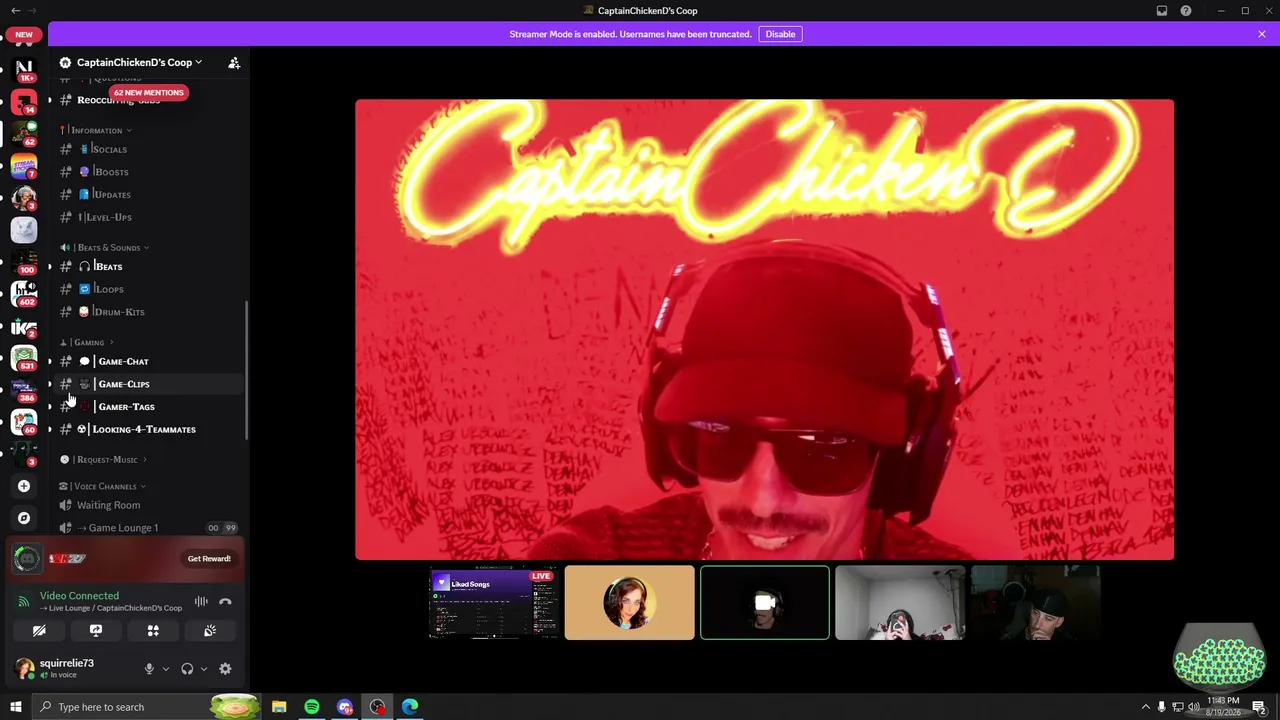The image size is (1280, 720).
Task: Join the Waiting Room voice channel
Action: [x=148, y=505]
